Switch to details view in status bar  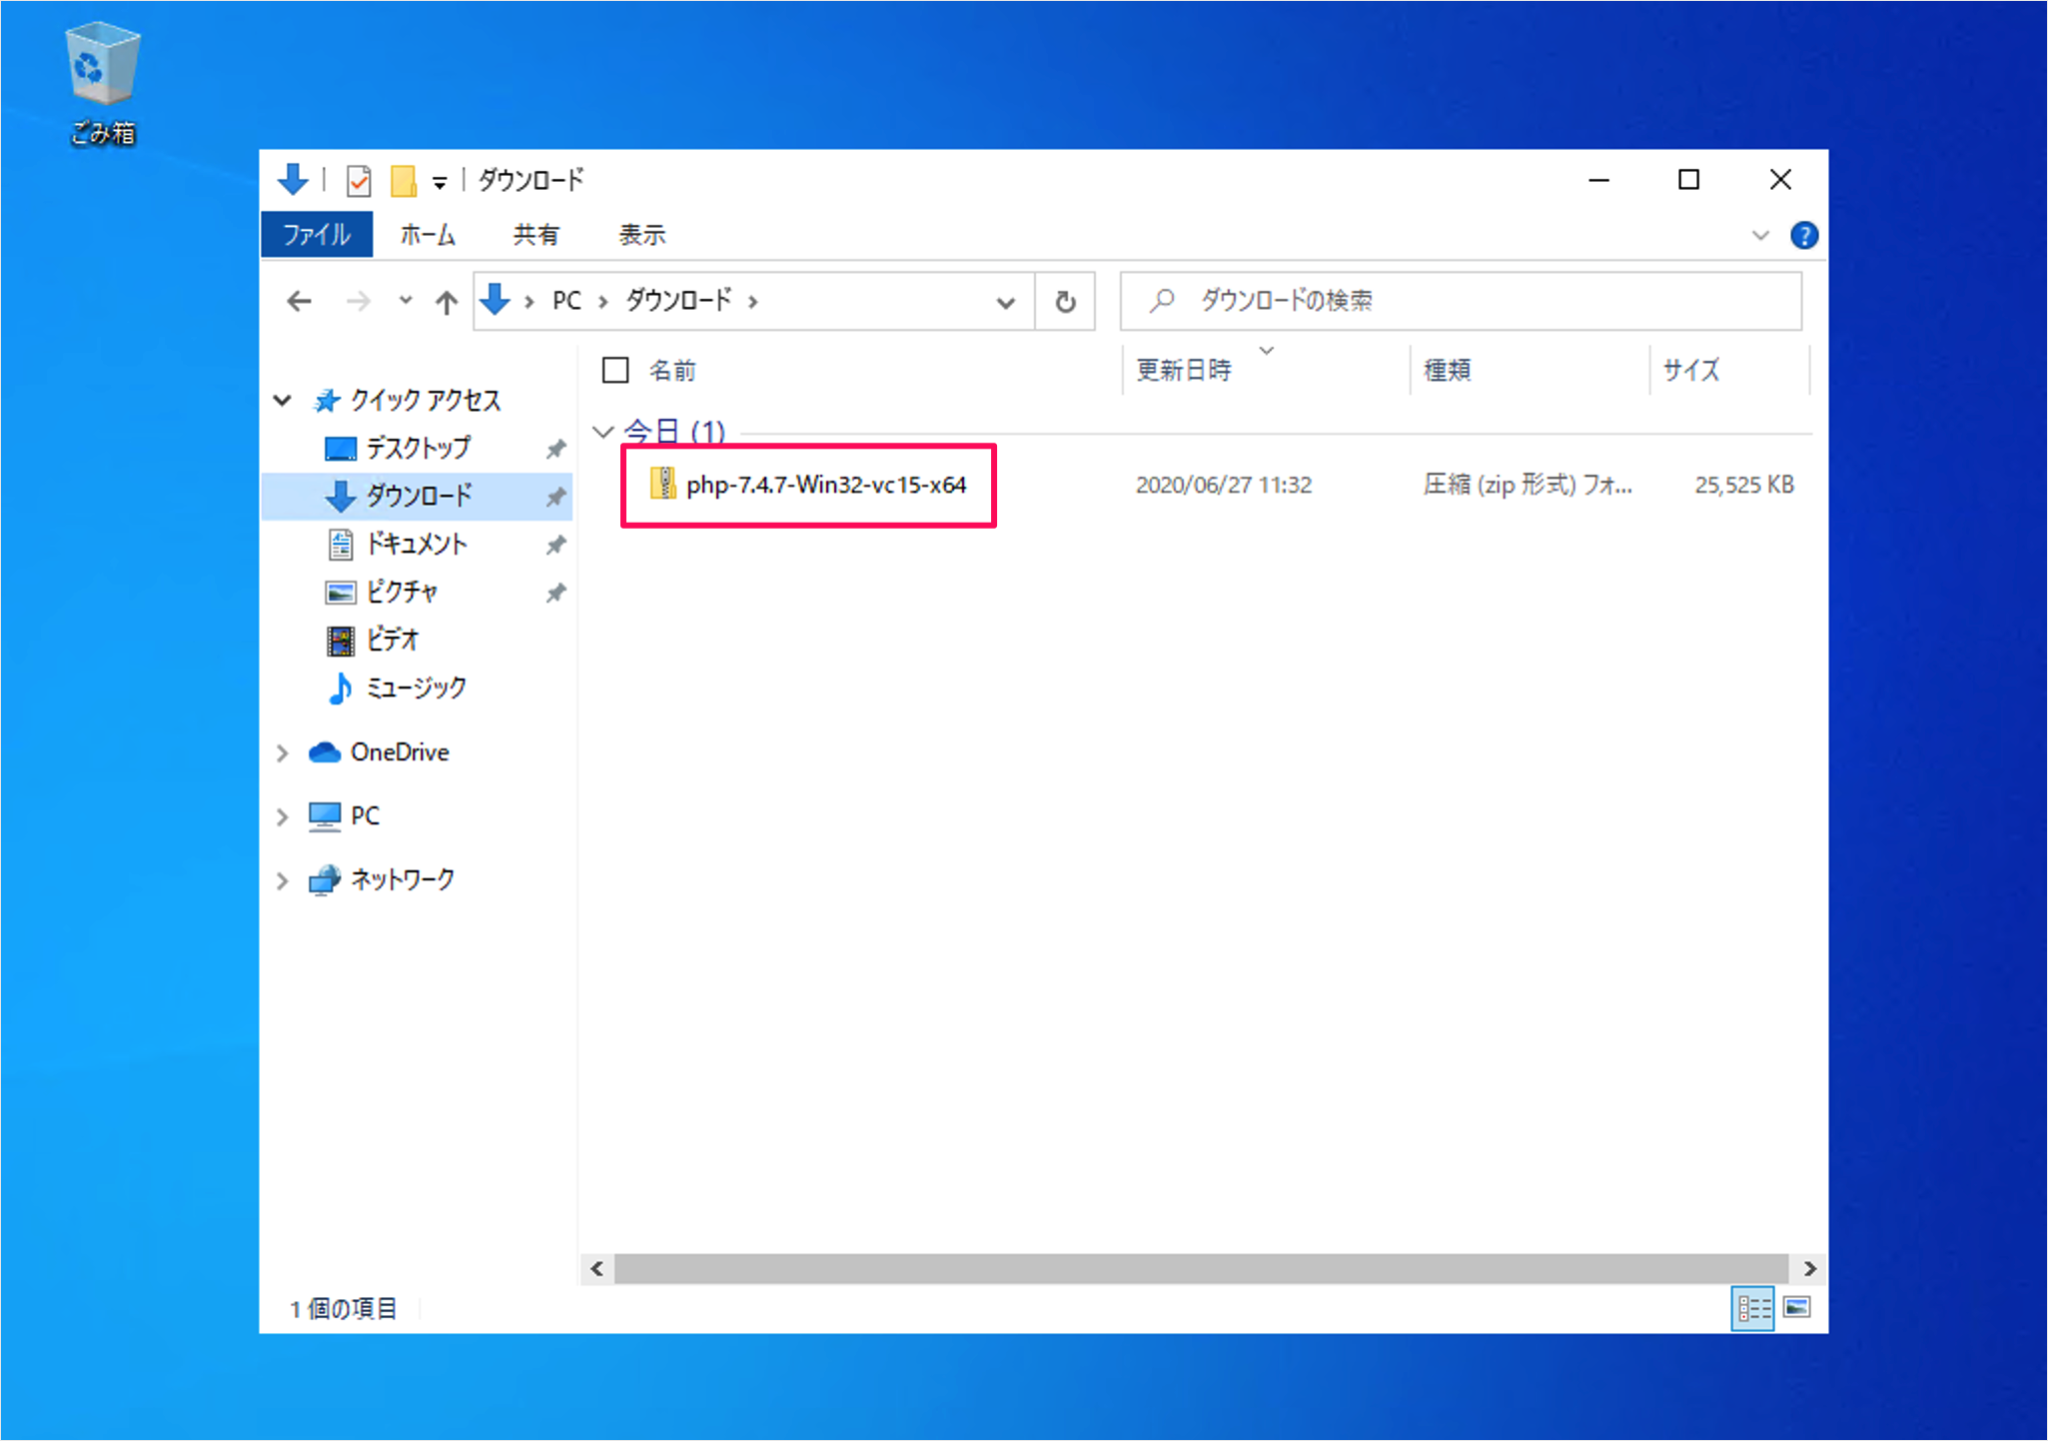tap(1753, 1307)
